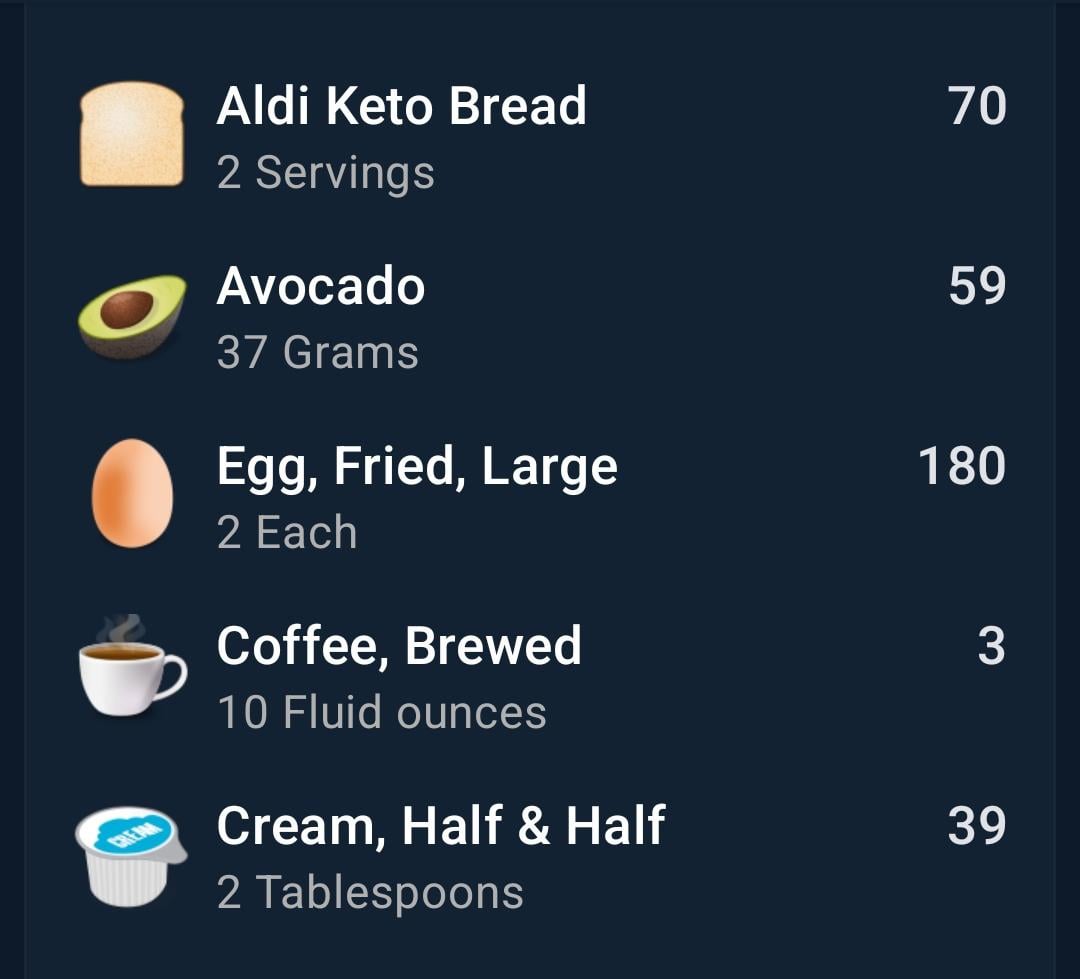Open the Egg, Fried, Large entry
The image size is (1080, 979).
click(x=541, y=496)
